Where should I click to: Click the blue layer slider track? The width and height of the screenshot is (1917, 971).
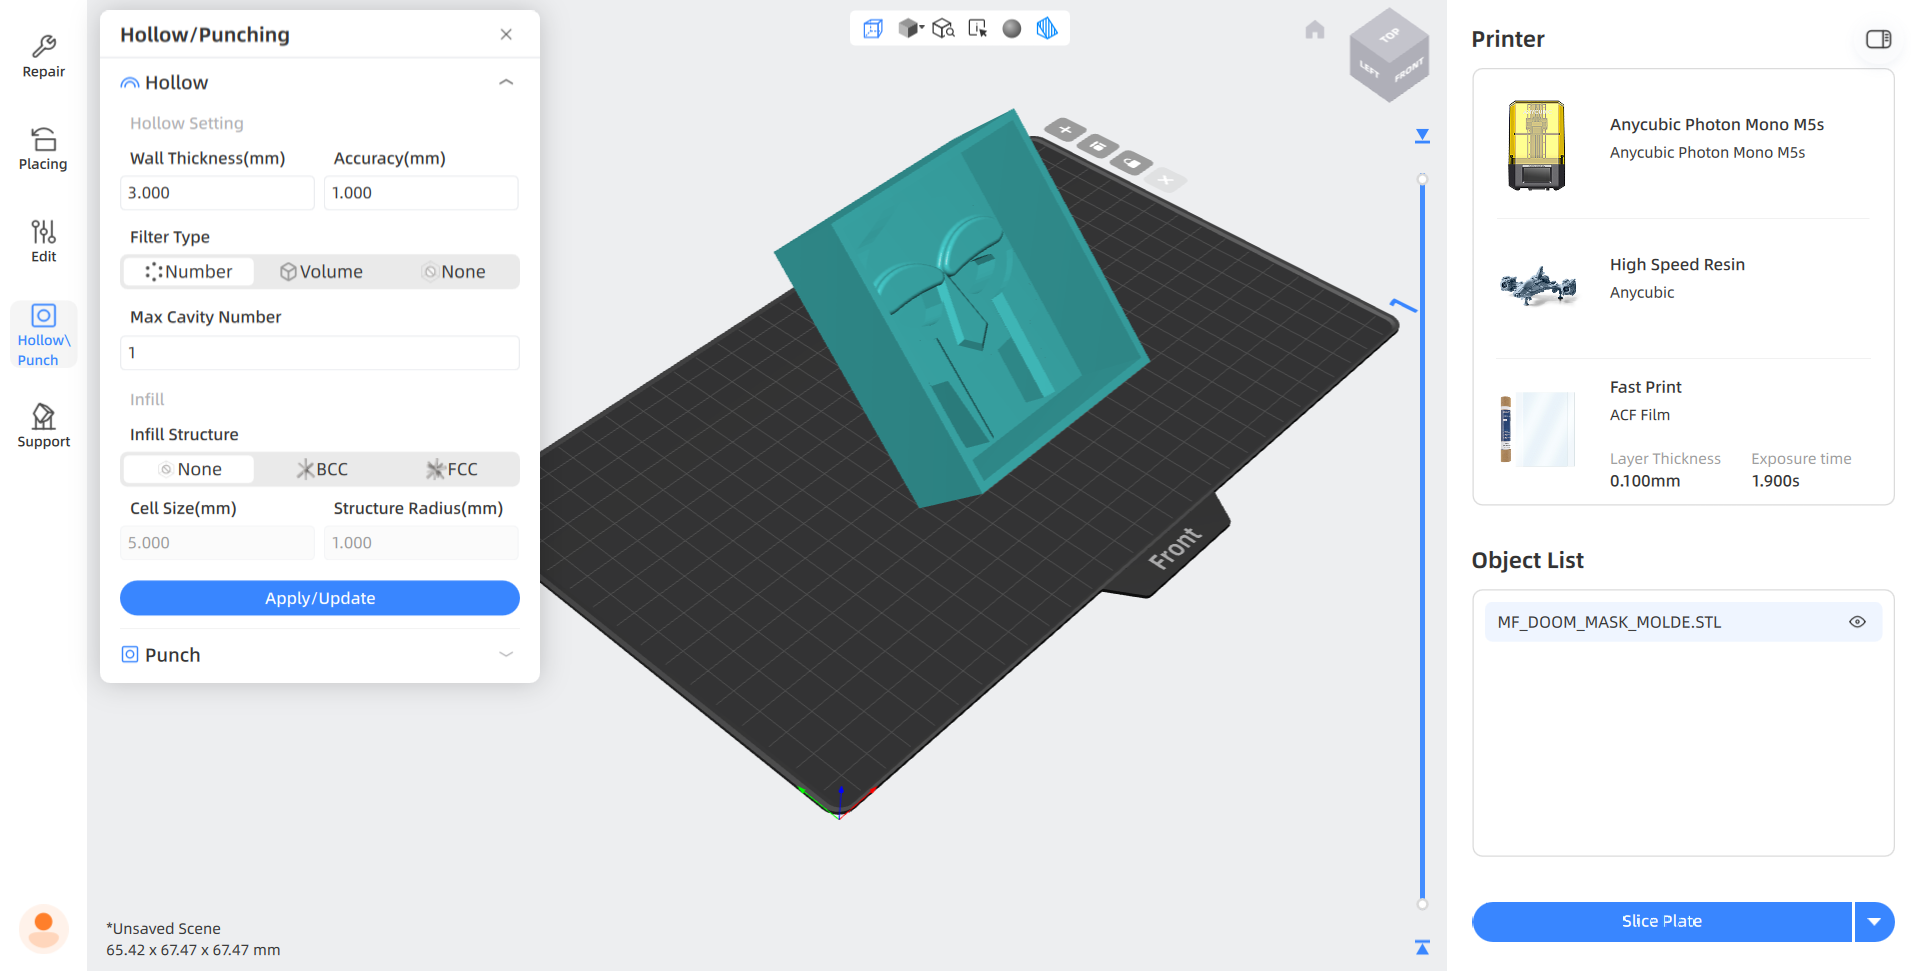pos(1422,542)
